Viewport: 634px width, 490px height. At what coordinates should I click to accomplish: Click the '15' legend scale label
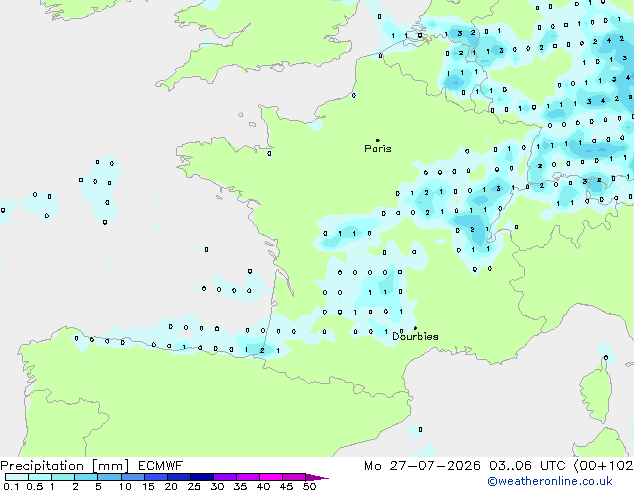(148, 486)
